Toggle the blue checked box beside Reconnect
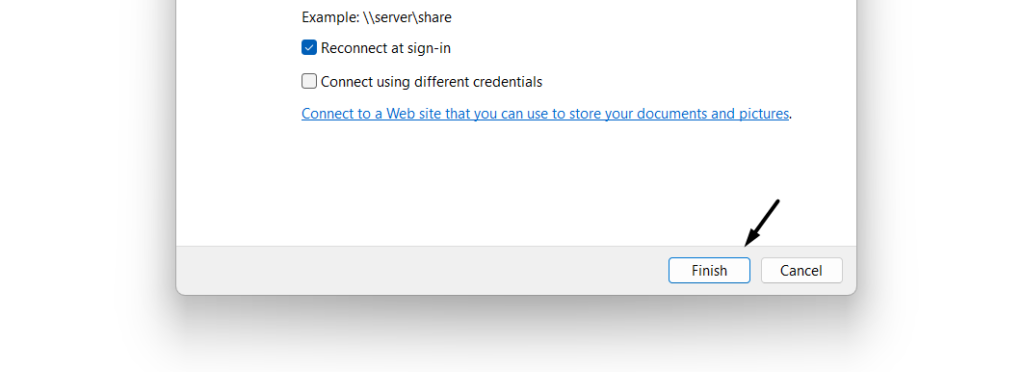1024x372 pixels. click(x=309, y=48)
